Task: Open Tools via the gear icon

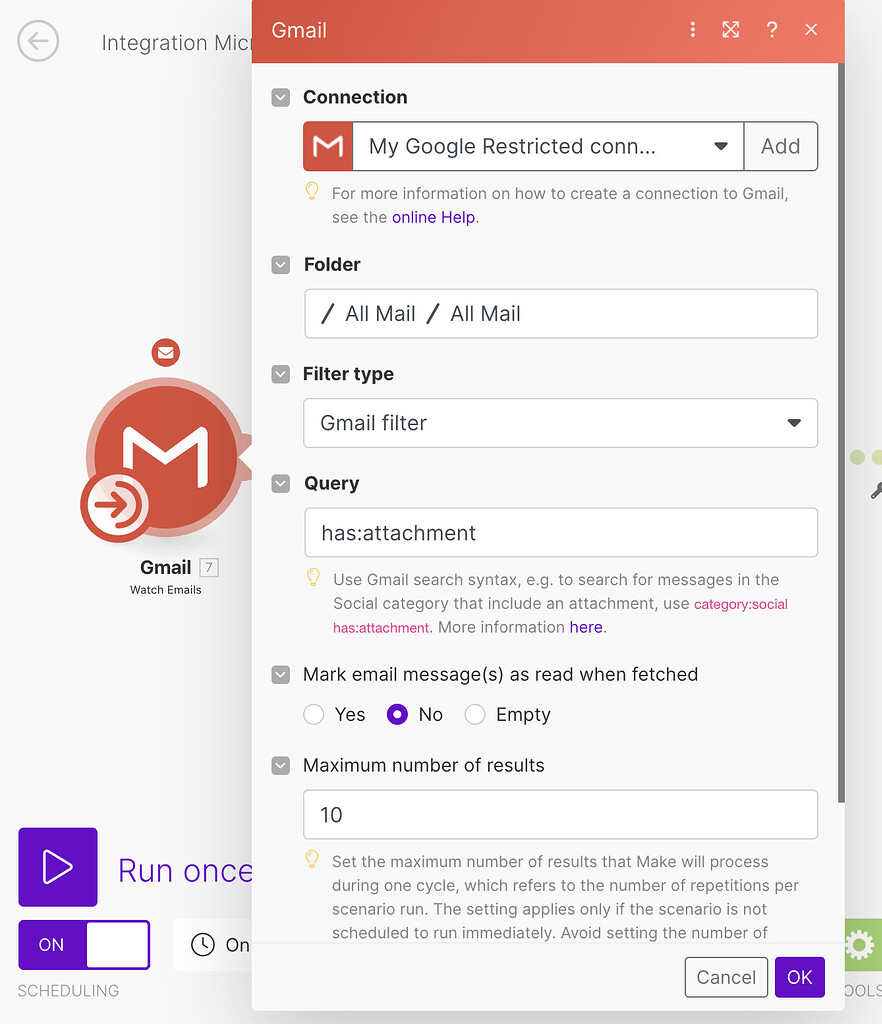Action: tap(858, 944)
